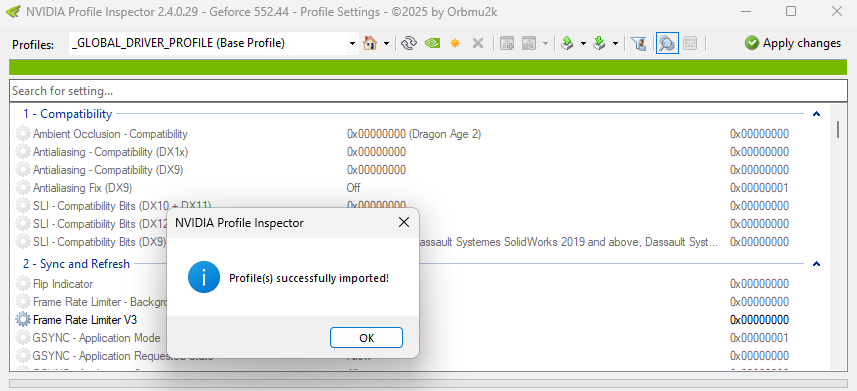Click the 1 - Compatibility section header text
Screen dimensions: 857x391
point(67,114)
